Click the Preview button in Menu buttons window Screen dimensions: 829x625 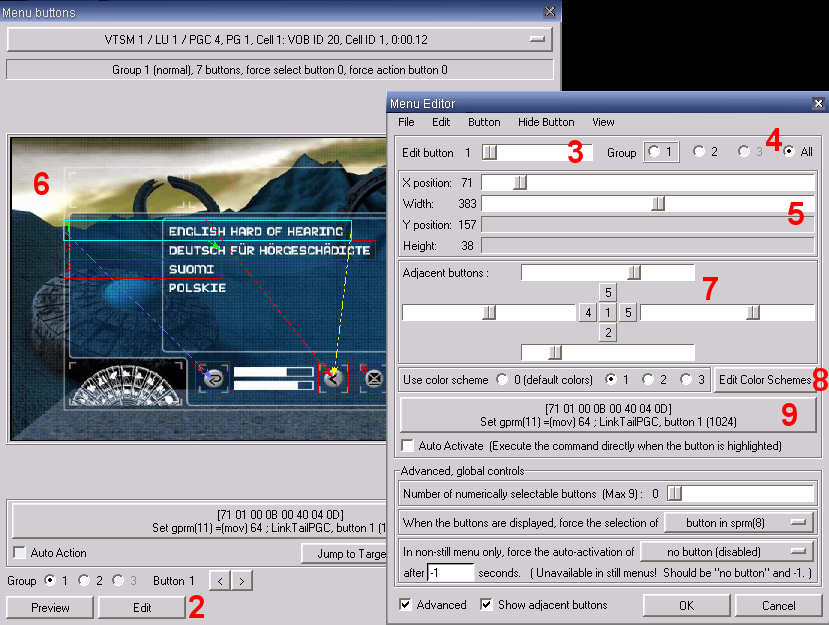[50, 608]
